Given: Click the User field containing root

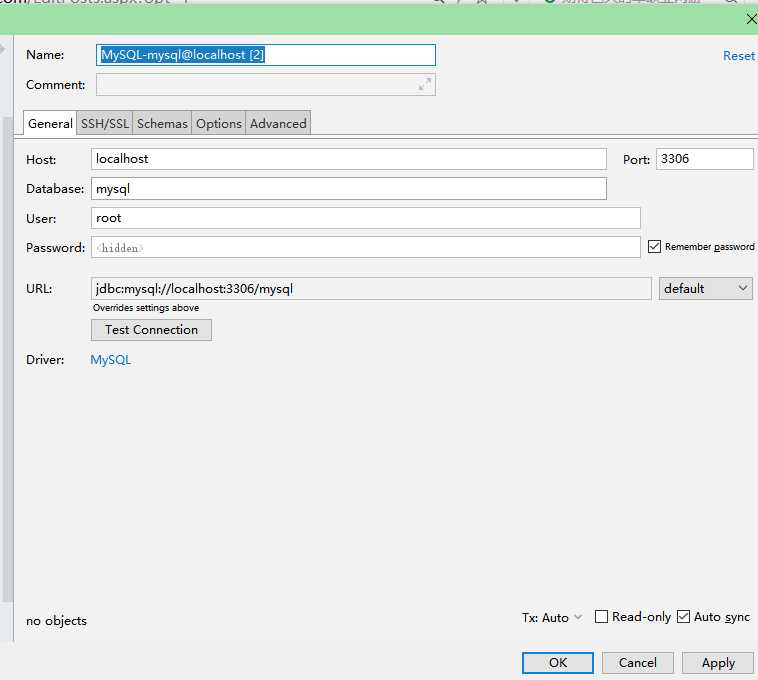Looking at the screenshot, I should click(366, 218).
